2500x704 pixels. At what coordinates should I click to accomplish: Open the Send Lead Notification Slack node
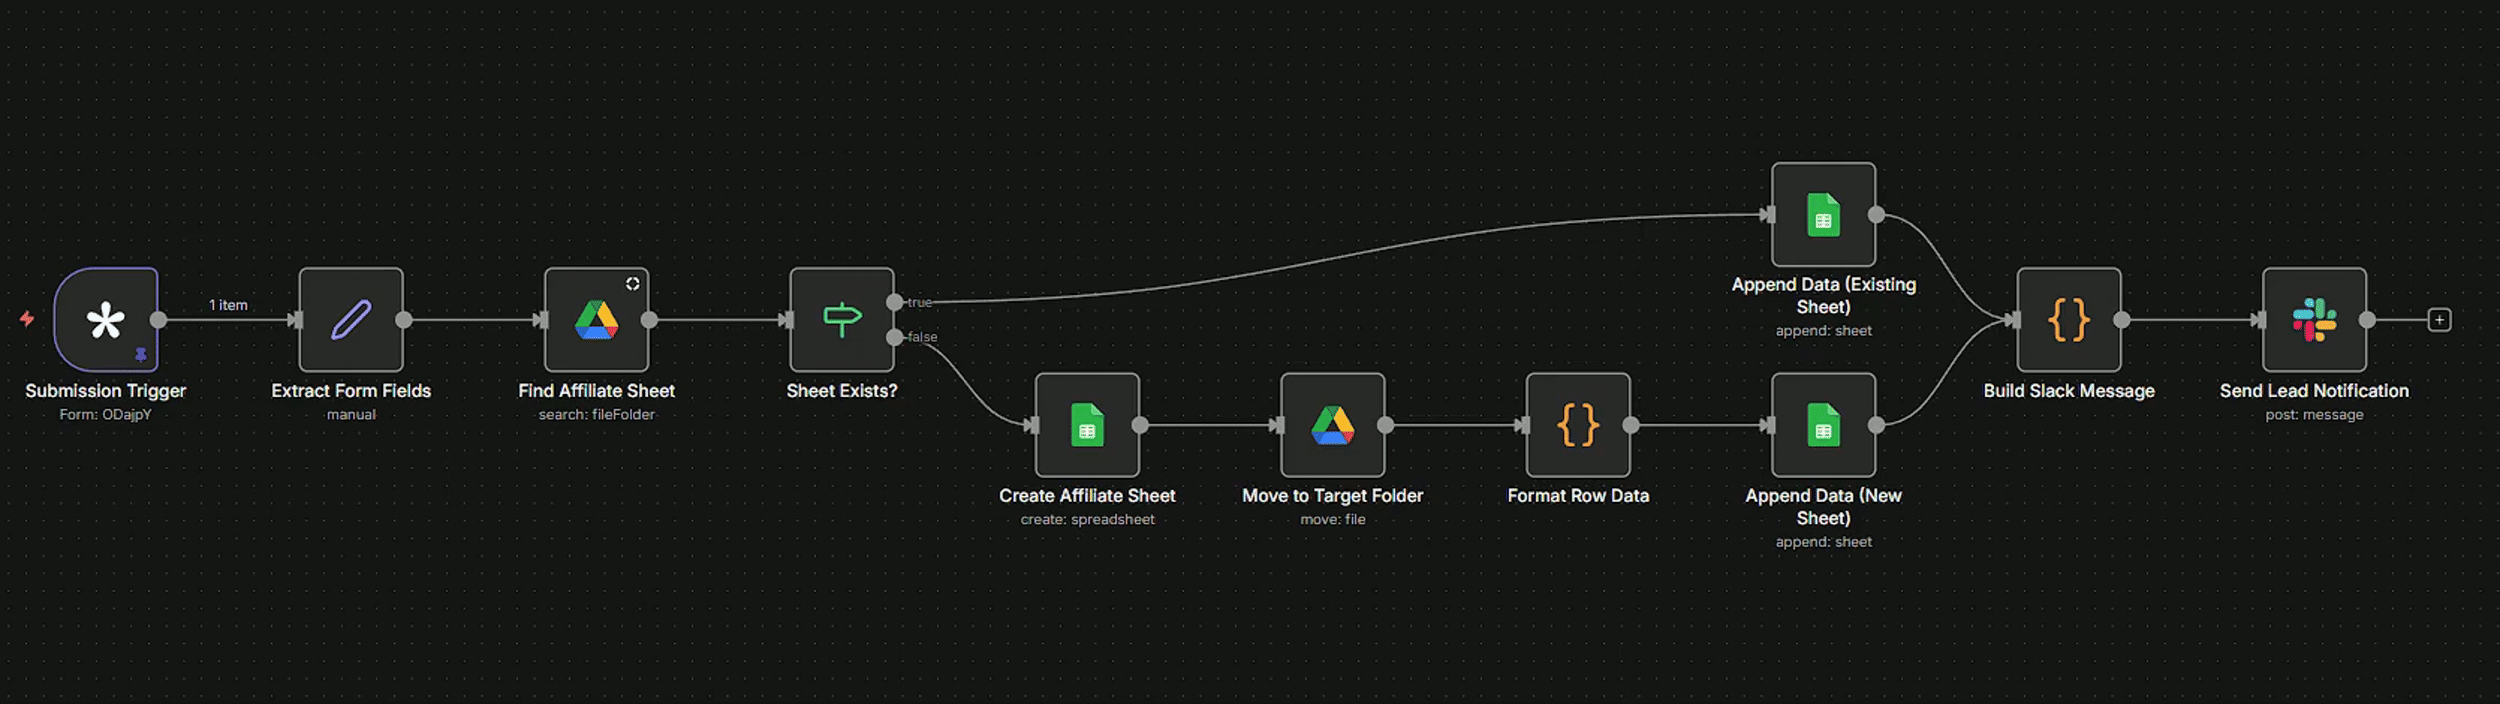point(2314,320)
